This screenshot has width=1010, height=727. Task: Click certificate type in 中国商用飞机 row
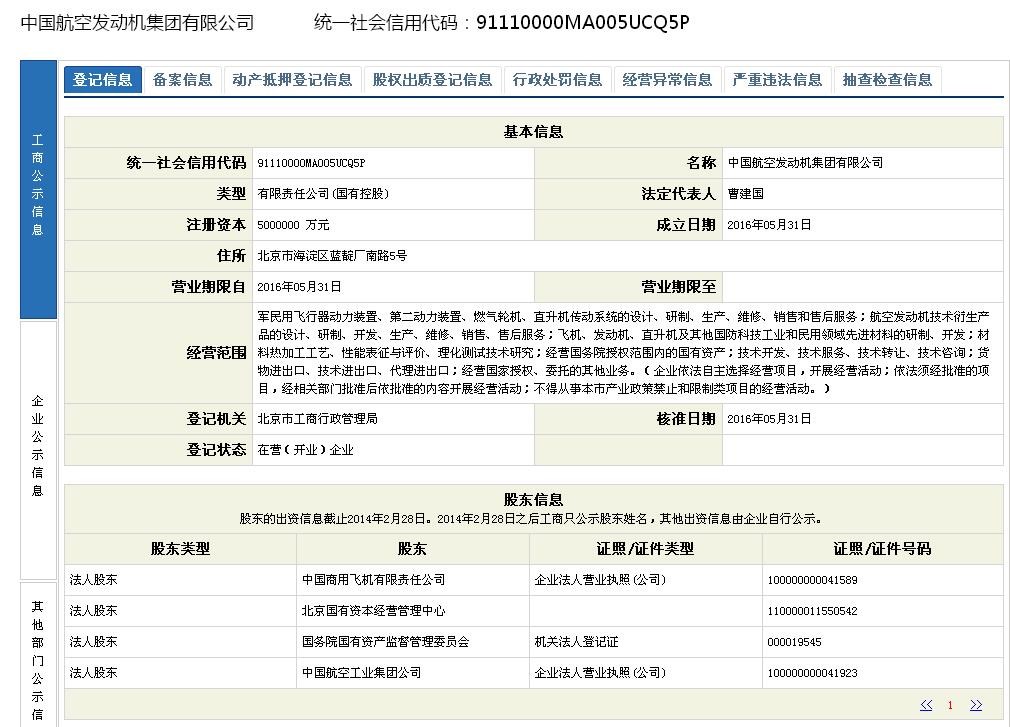click(x=600, y=580)
